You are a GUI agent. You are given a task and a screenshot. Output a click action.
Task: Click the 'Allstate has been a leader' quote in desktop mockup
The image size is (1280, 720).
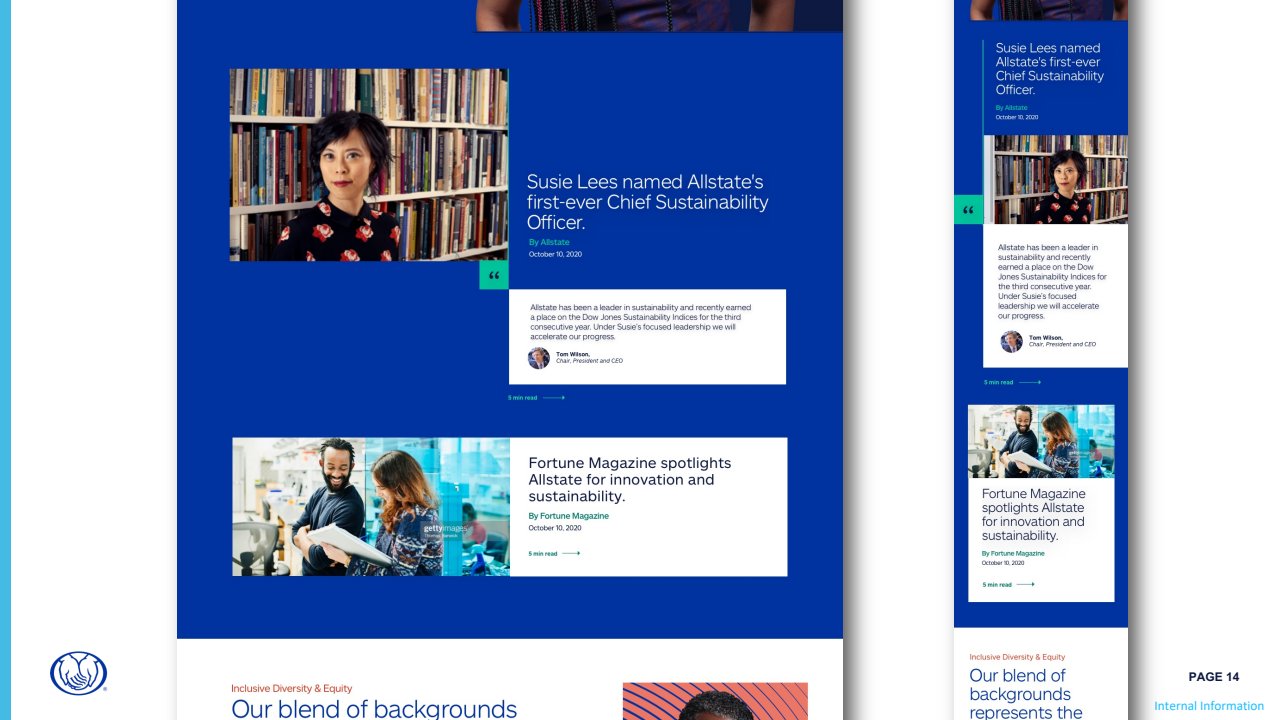click(641, 322)
